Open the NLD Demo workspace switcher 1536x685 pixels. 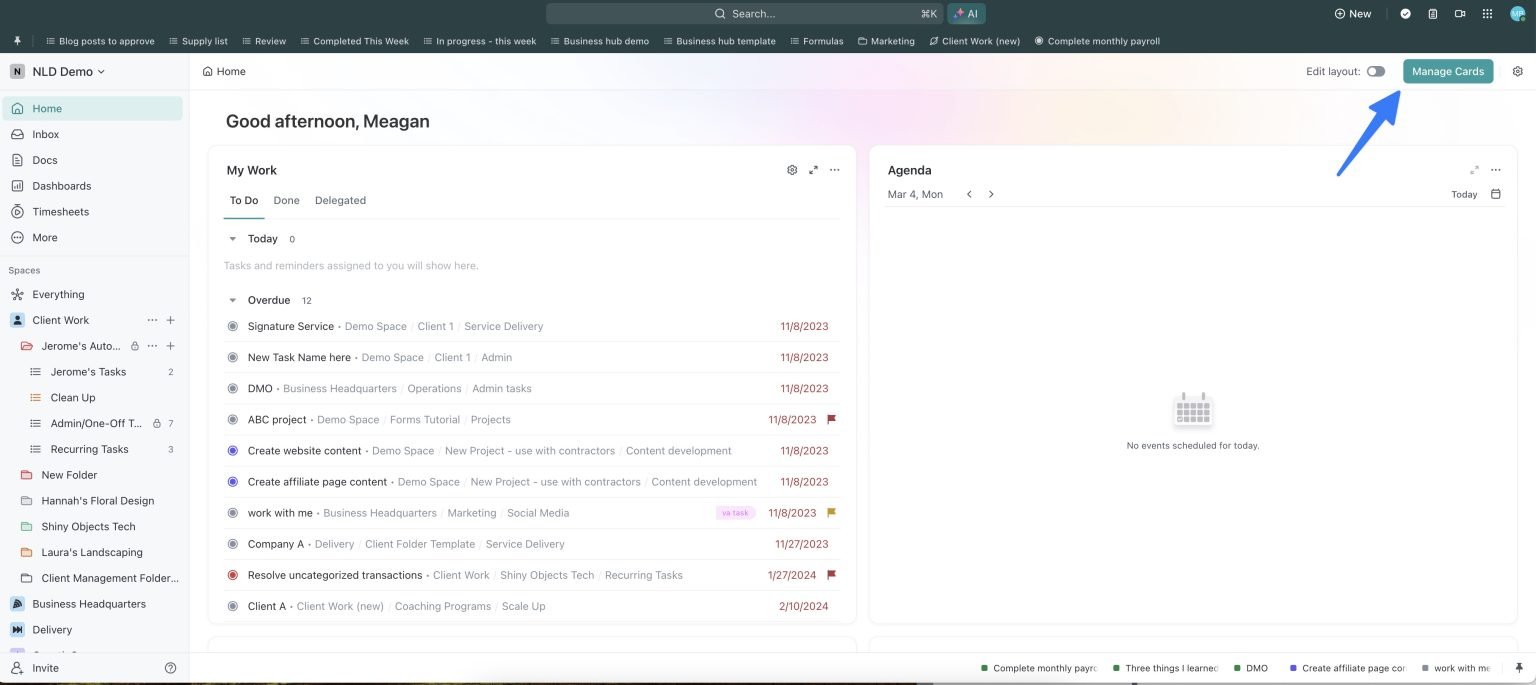(60, 71)
